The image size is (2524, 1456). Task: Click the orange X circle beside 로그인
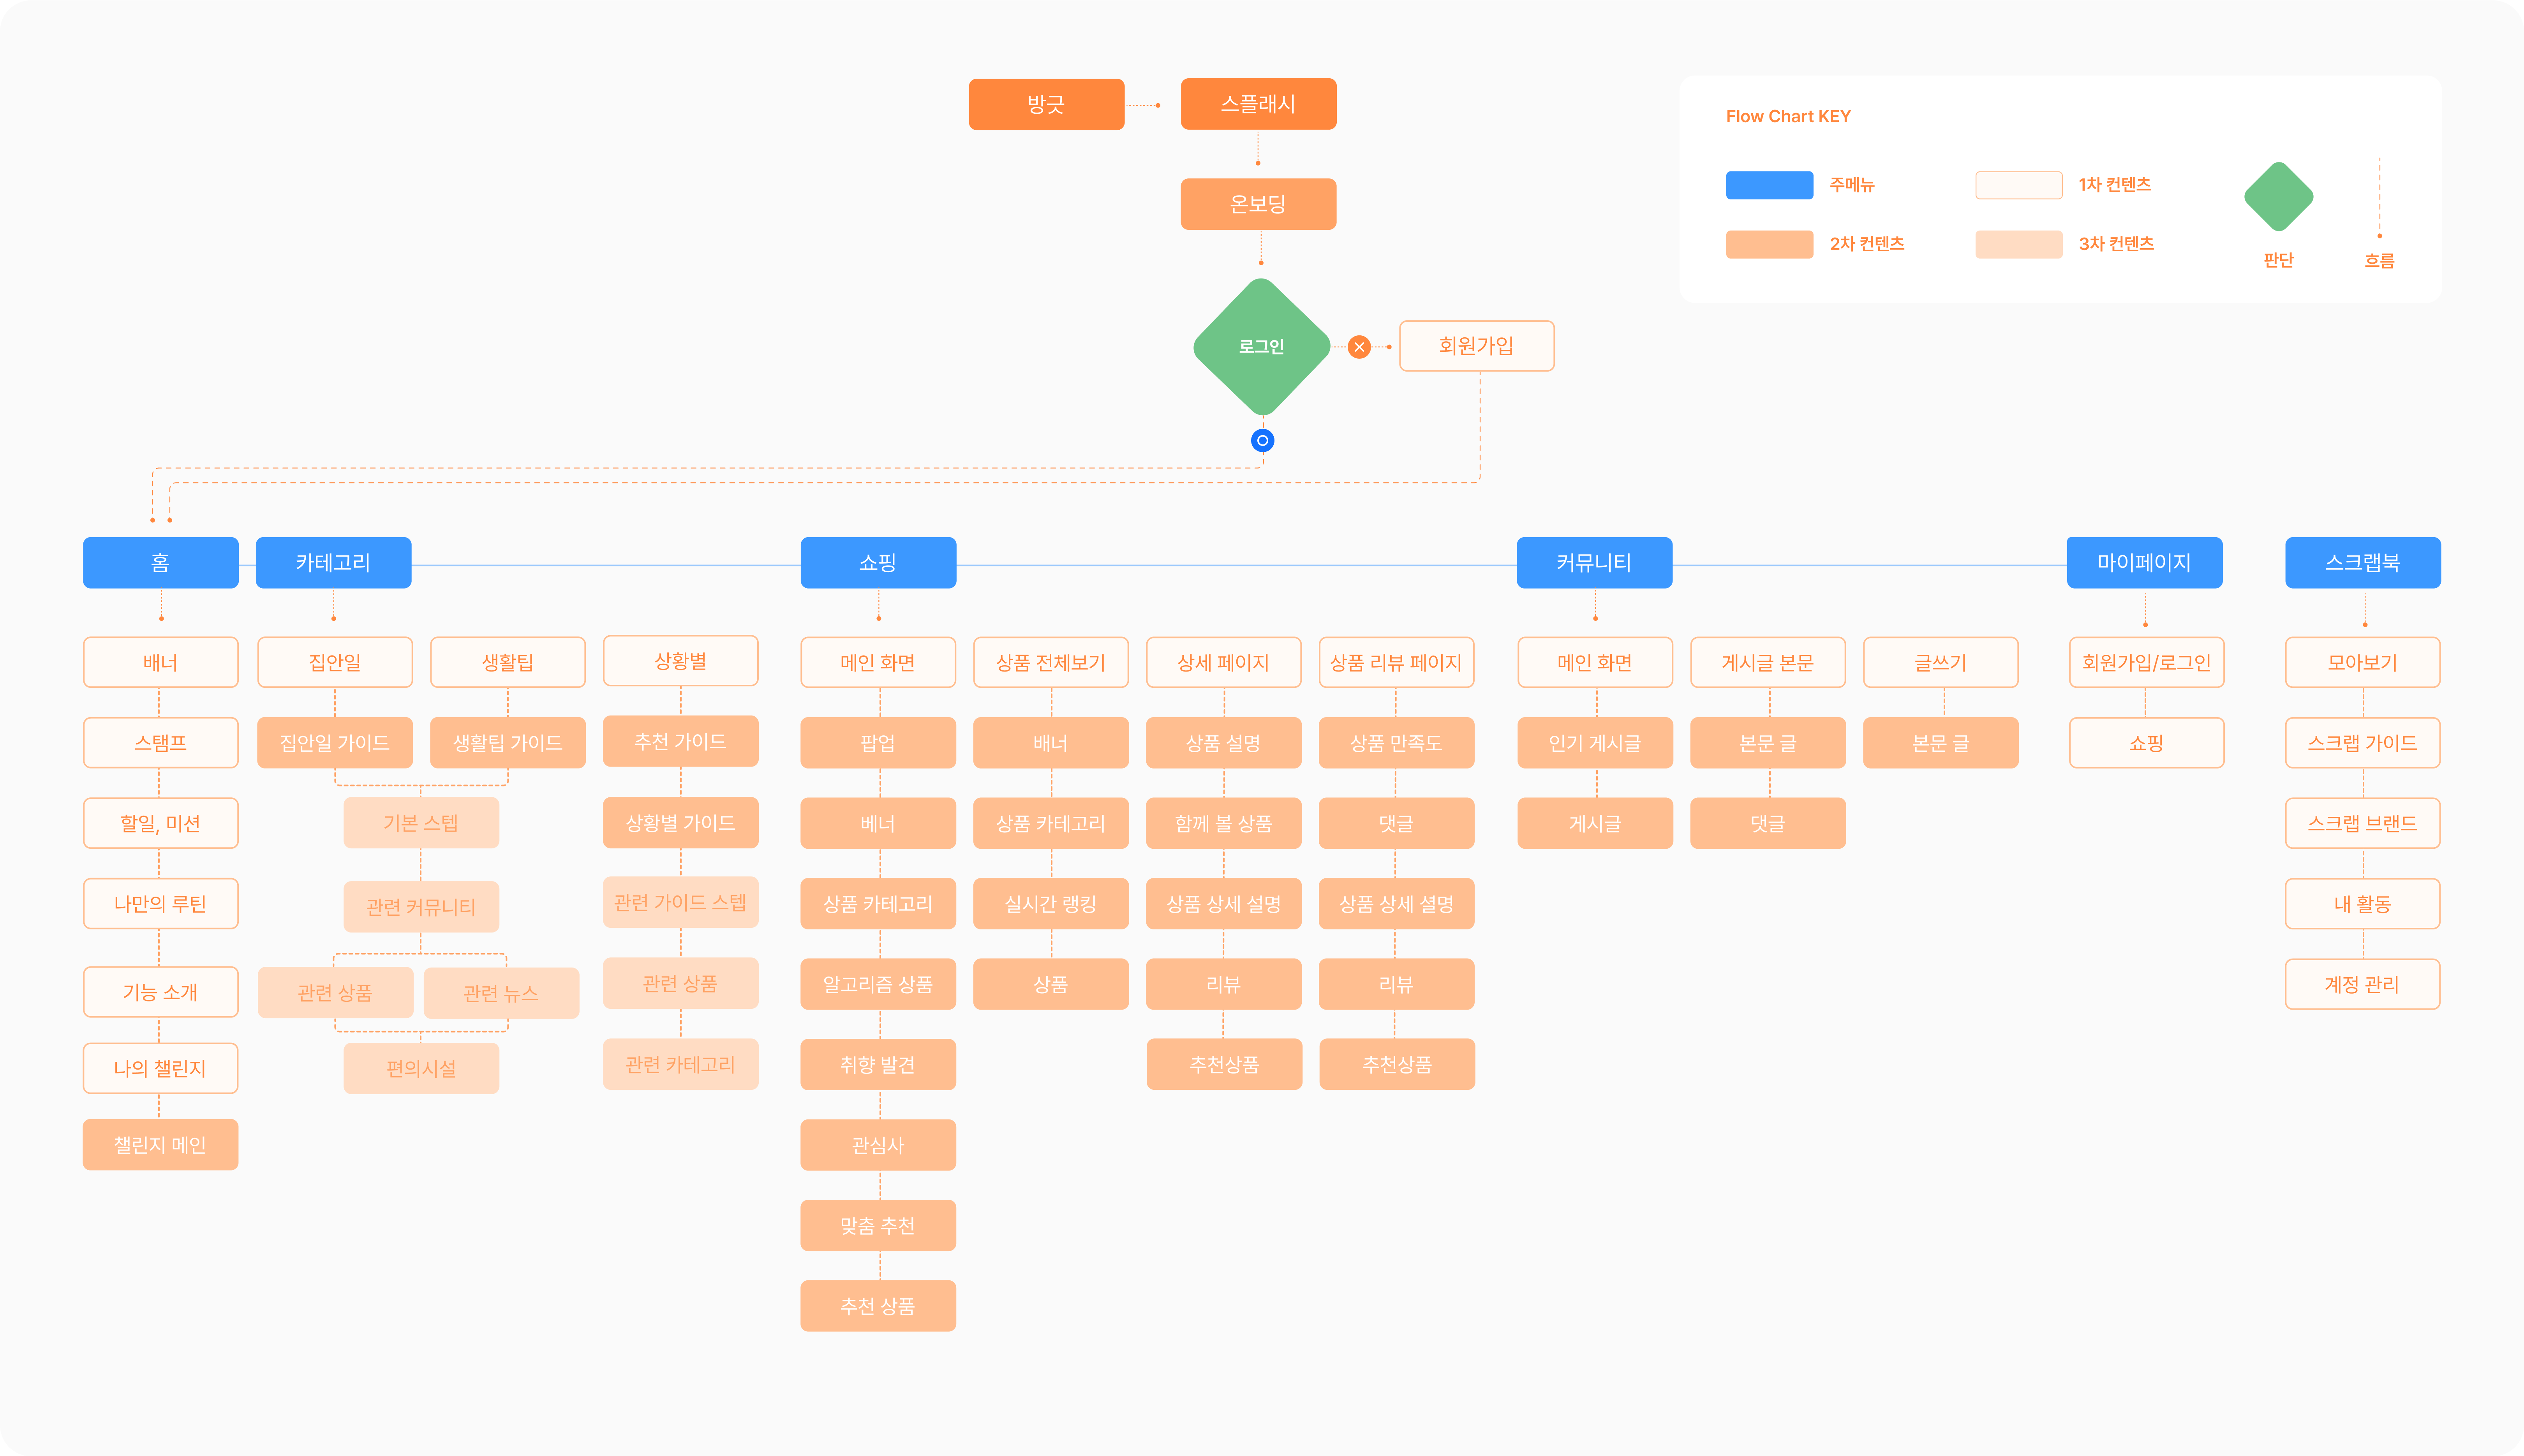1359,347
